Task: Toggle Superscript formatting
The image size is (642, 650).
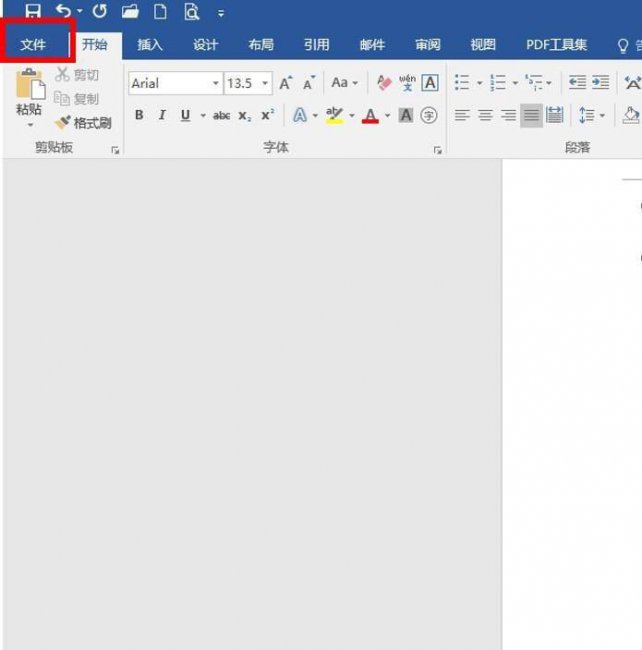Action: [268, 115]
